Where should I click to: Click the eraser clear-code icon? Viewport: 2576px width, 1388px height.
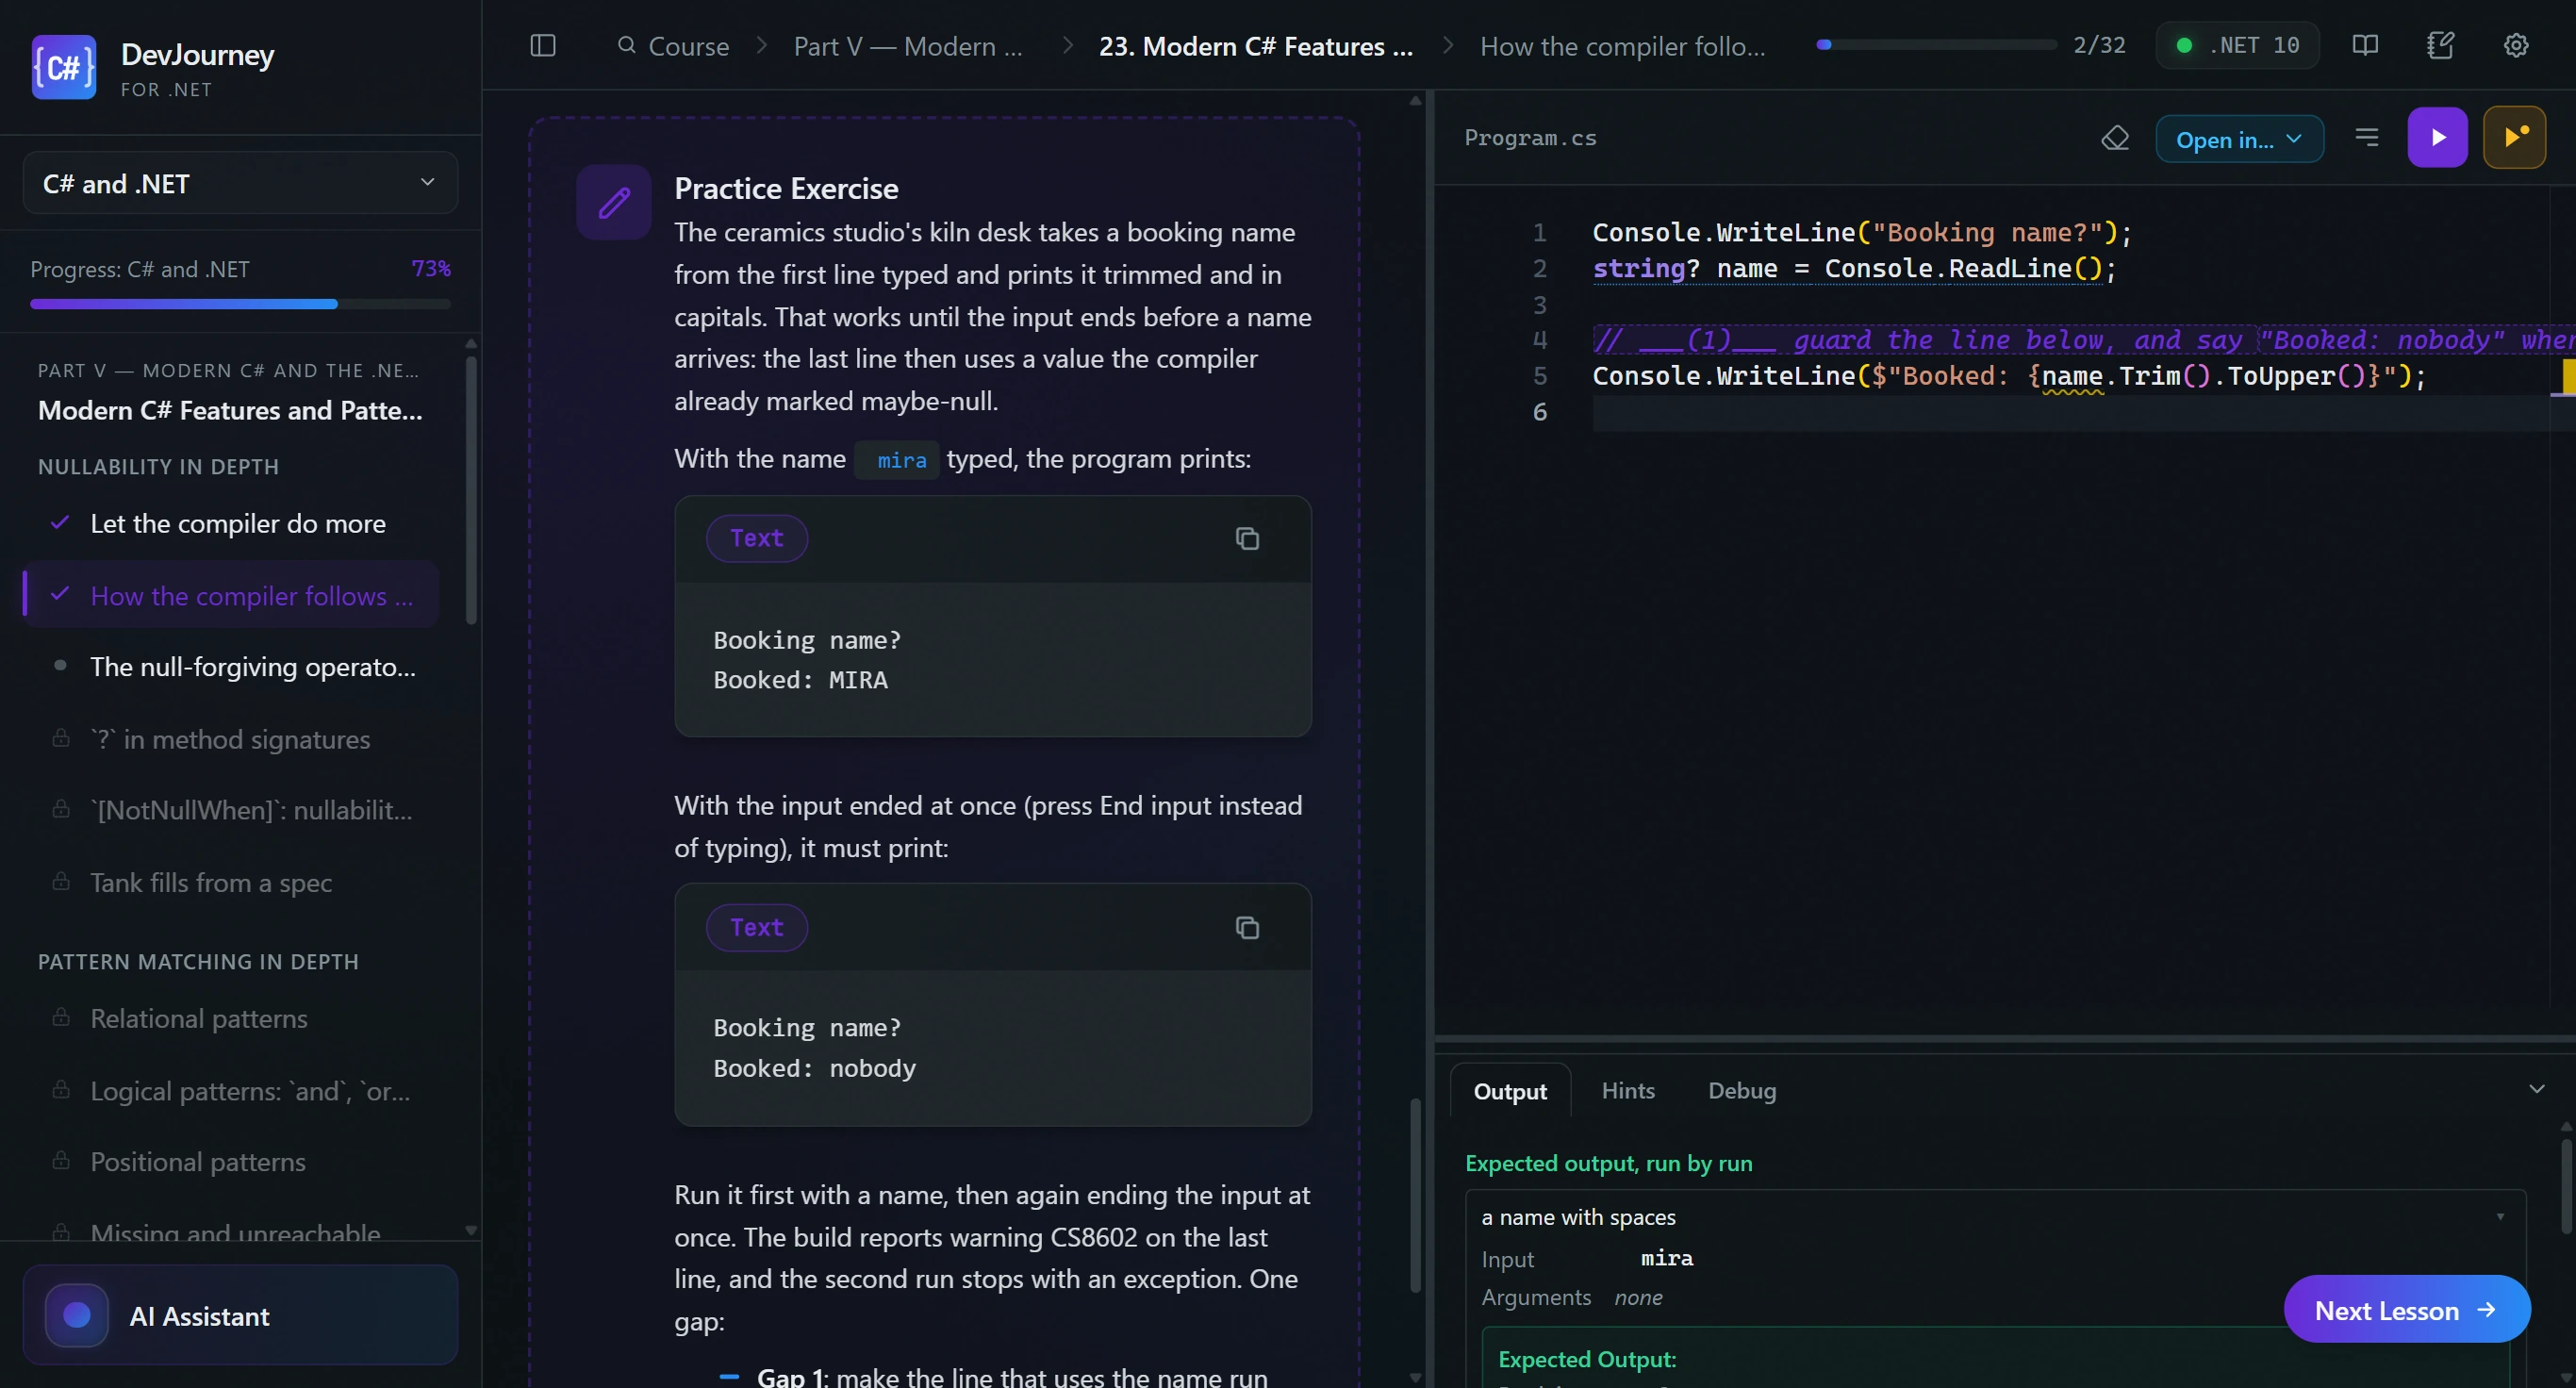pyautogui.click(x=2115, y=138)
